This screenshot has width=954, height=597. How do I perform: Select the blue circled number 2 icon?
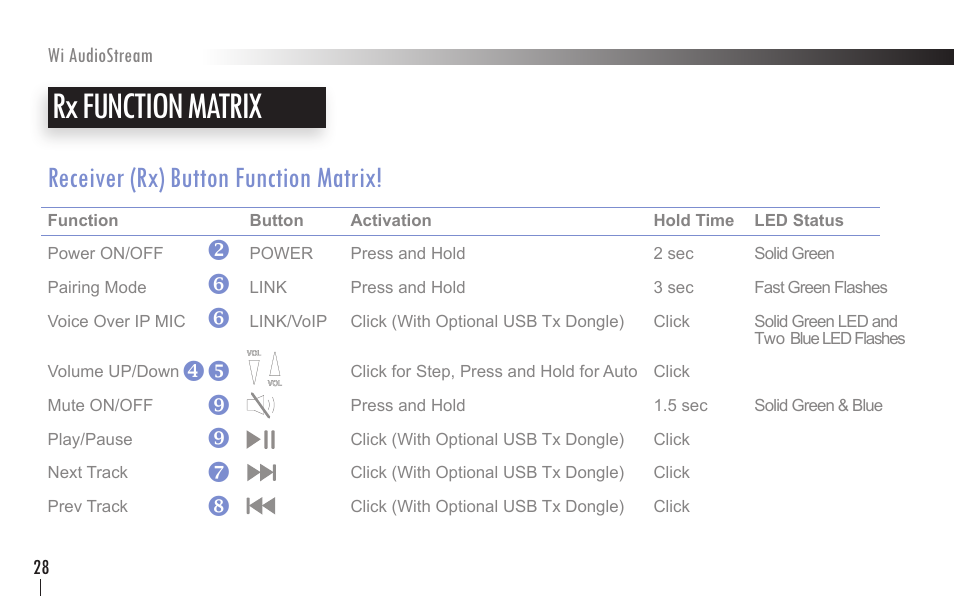click(x=218, y=250)
